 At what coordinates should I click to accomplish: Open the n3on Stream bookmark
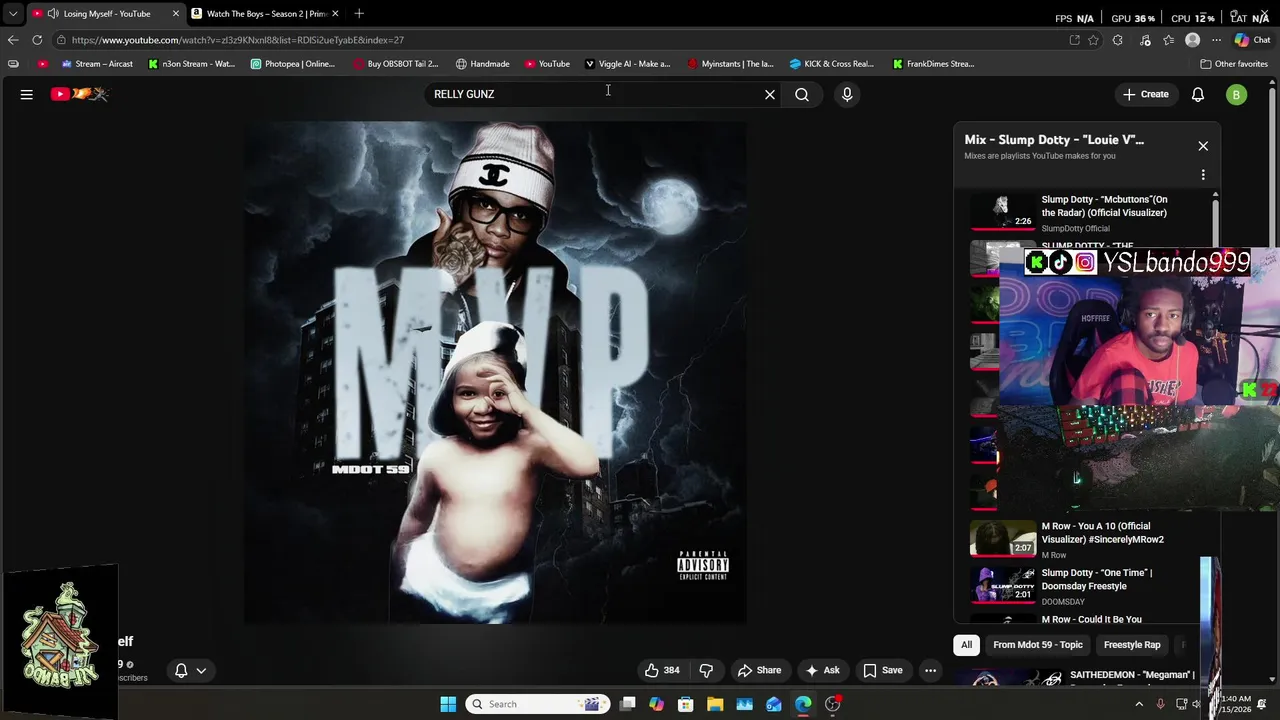tap(191, 64)
